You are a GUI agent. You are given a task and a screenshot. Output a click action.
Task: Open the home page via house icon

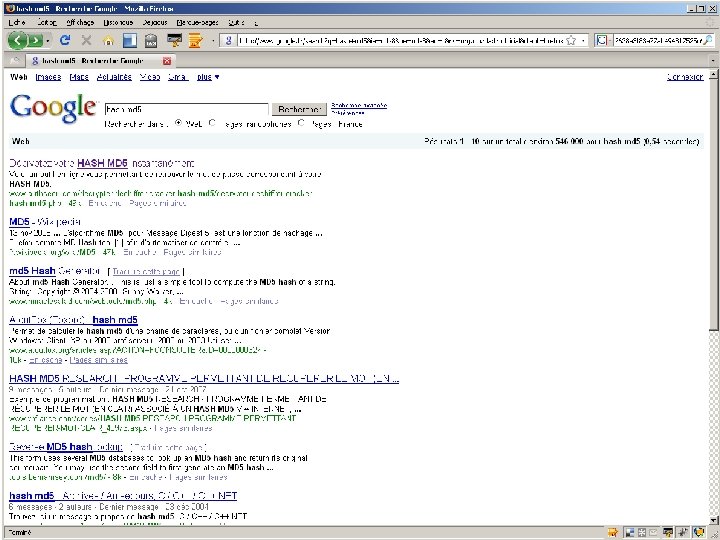(108, 40)
